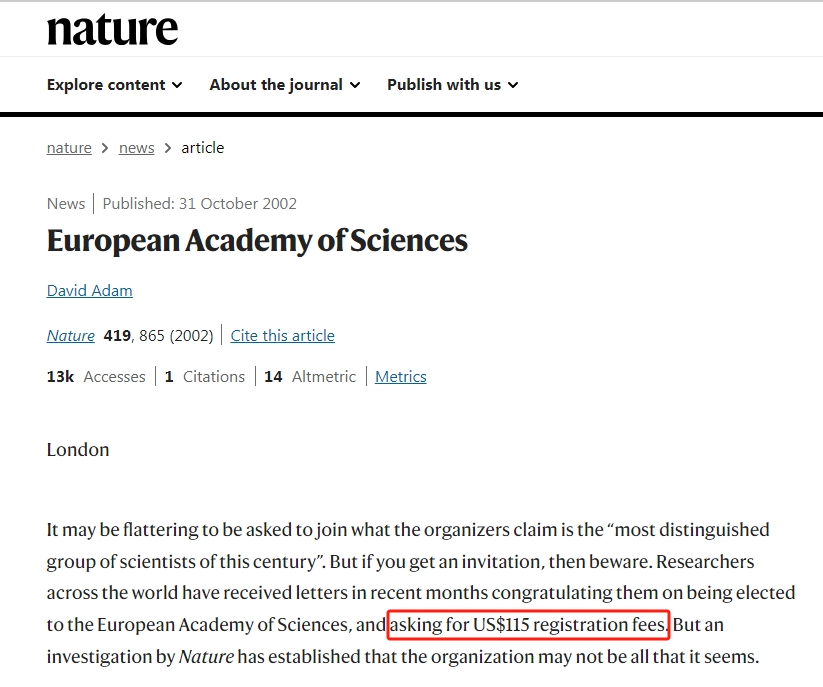Image resolution: width=823 pixels, height=687 pixels.
Task: Click the 14 Altmetric score
Action: point(310,376)
